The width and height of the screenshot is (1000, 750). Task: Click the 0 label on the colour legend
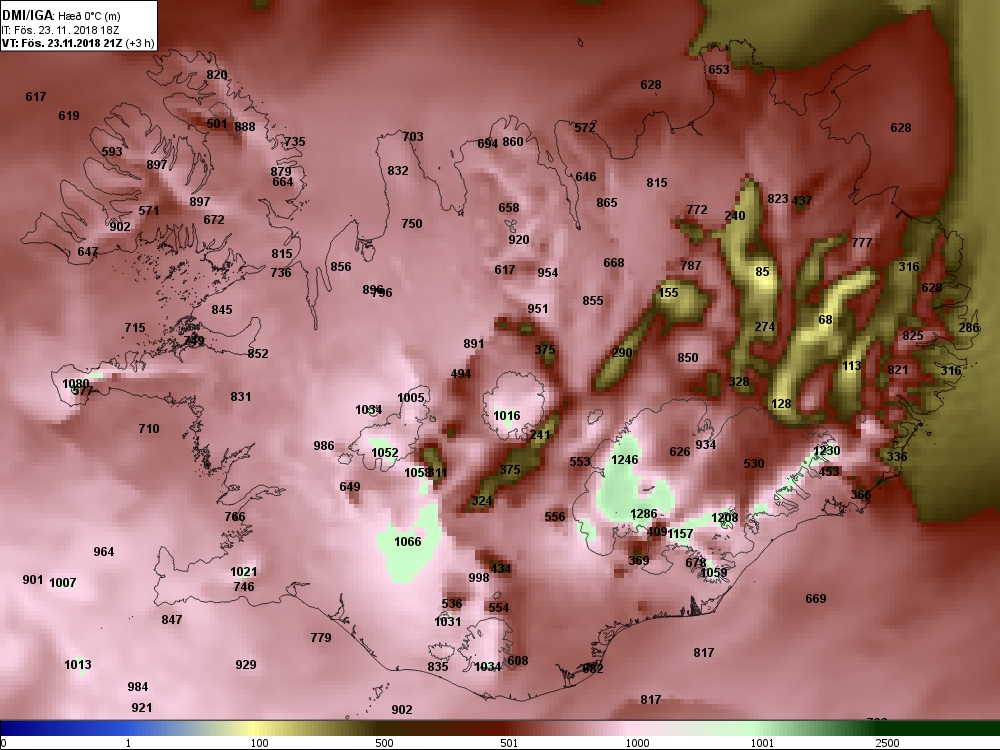click(4, 743)
